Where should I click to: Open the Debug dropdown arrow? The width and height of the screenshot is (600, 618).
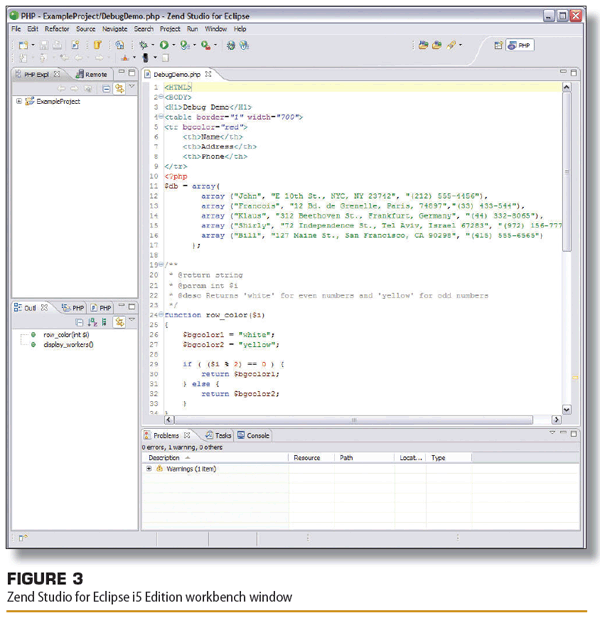click(153, 45)
